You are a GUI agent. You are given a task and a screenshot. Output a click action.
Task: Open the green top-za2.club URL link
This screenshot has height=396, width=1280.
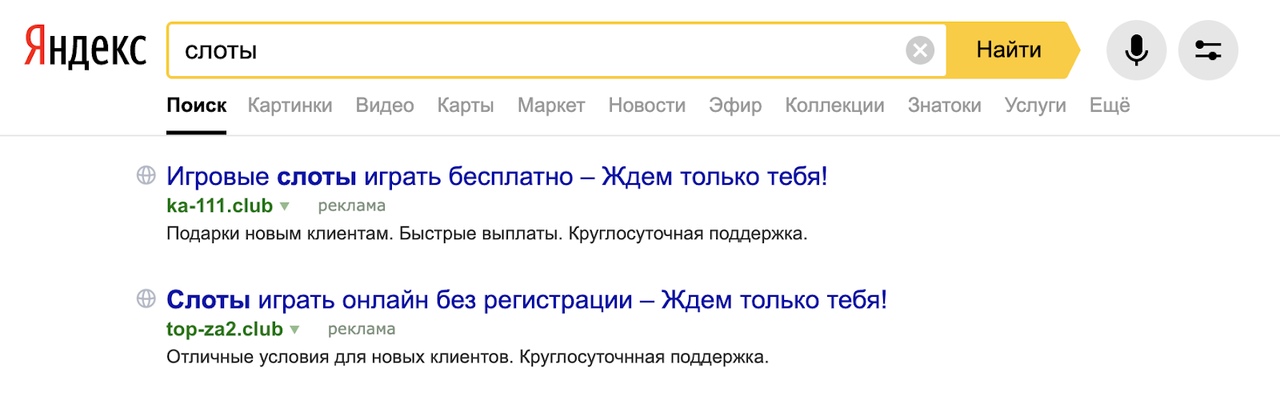tap(225, 329)
